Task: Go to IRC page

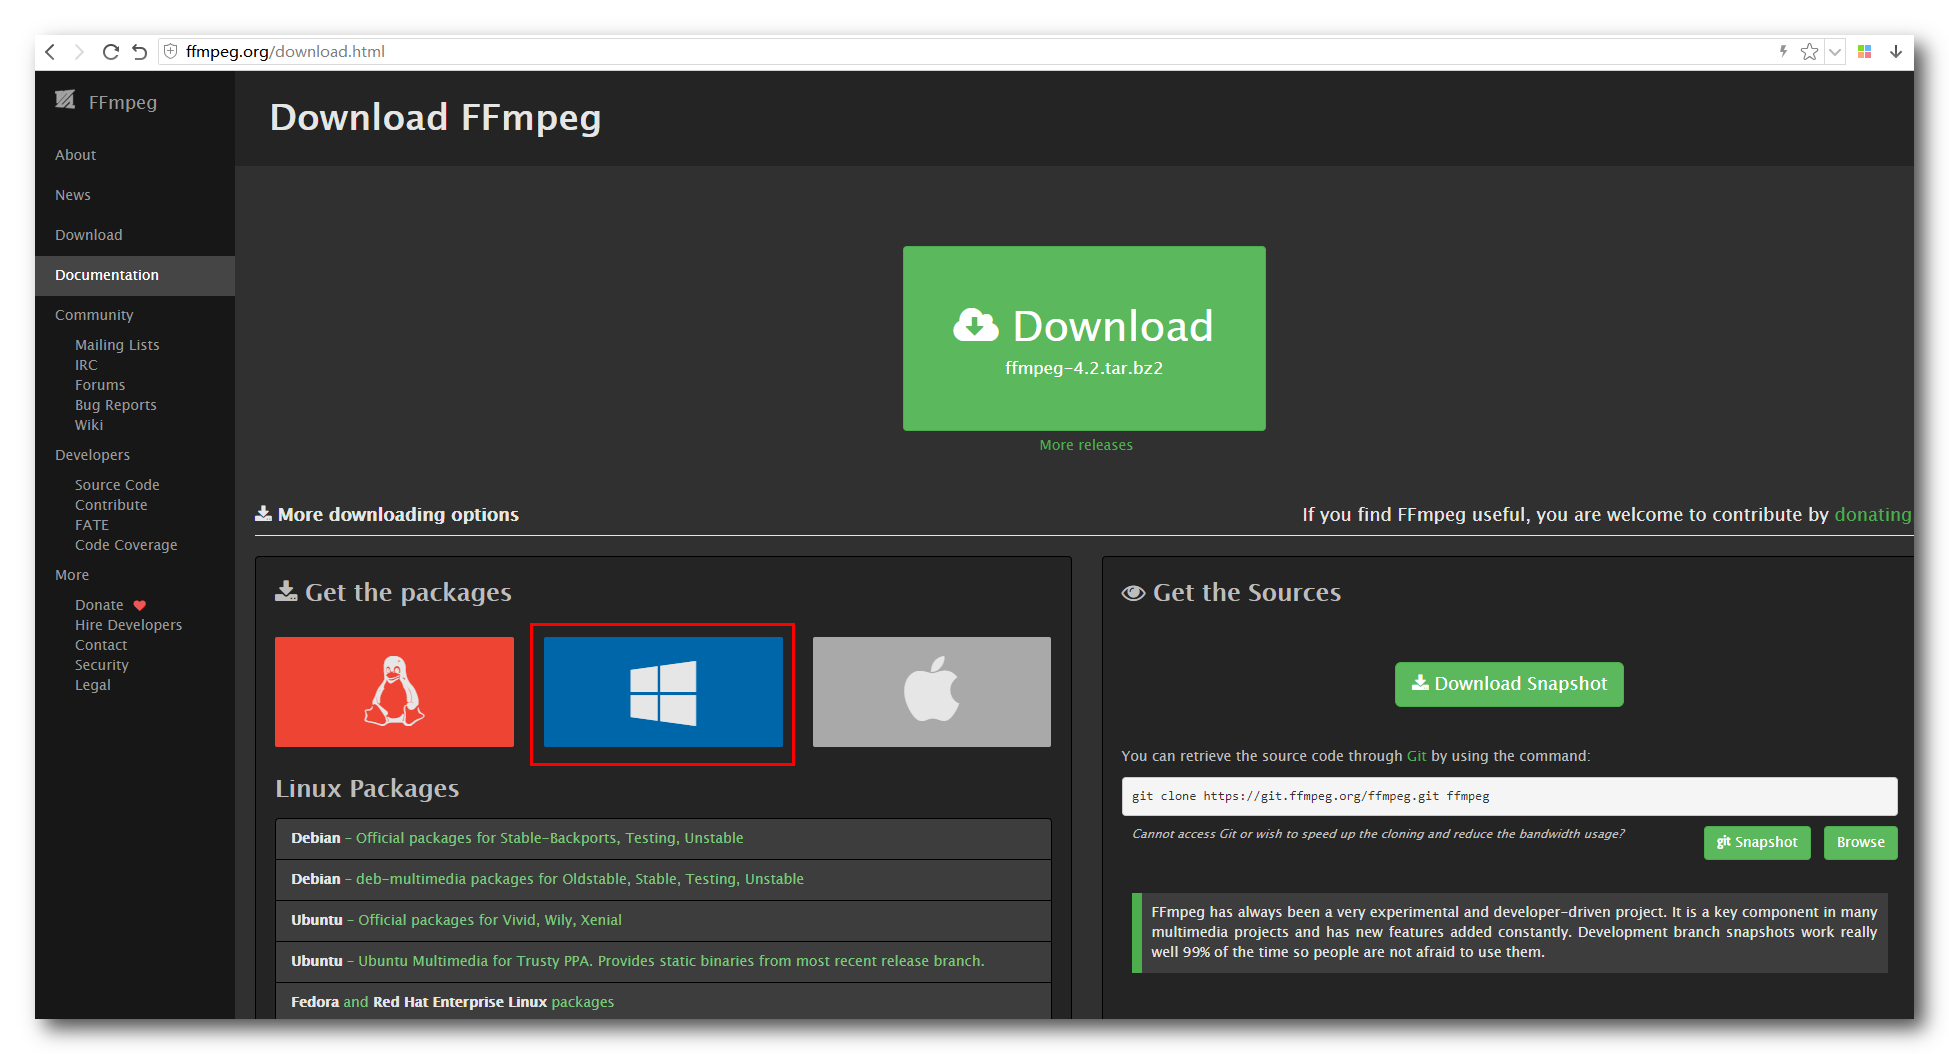Action: click(86, 365)
